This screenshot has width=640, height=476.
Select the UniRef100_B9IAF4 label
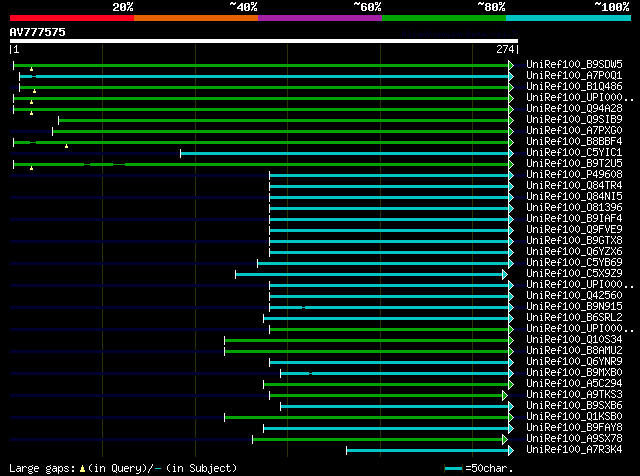click(x=574, y=218)
